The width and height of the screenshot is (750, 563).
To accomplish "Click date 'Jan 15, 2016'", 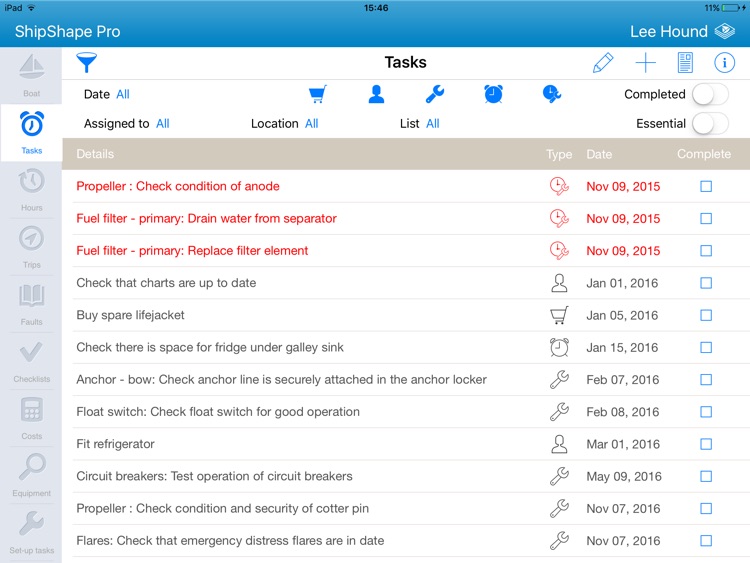I will tap(622, 348).
